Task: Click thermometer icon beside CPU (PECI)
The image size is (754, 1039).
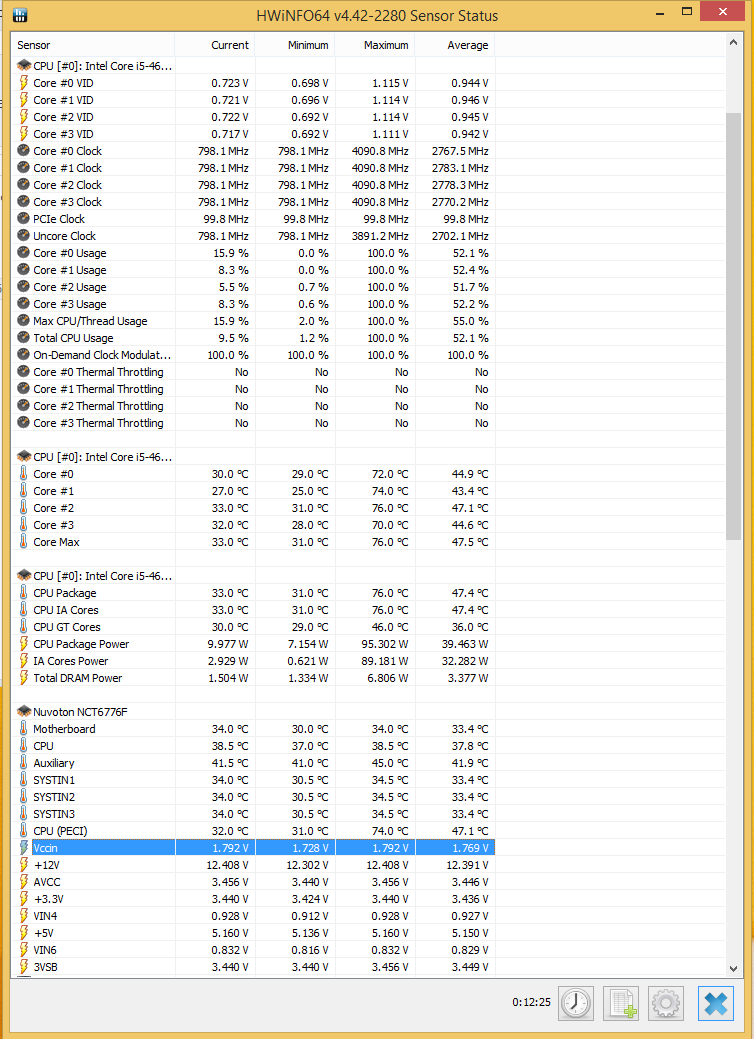Action: point(23,830)
